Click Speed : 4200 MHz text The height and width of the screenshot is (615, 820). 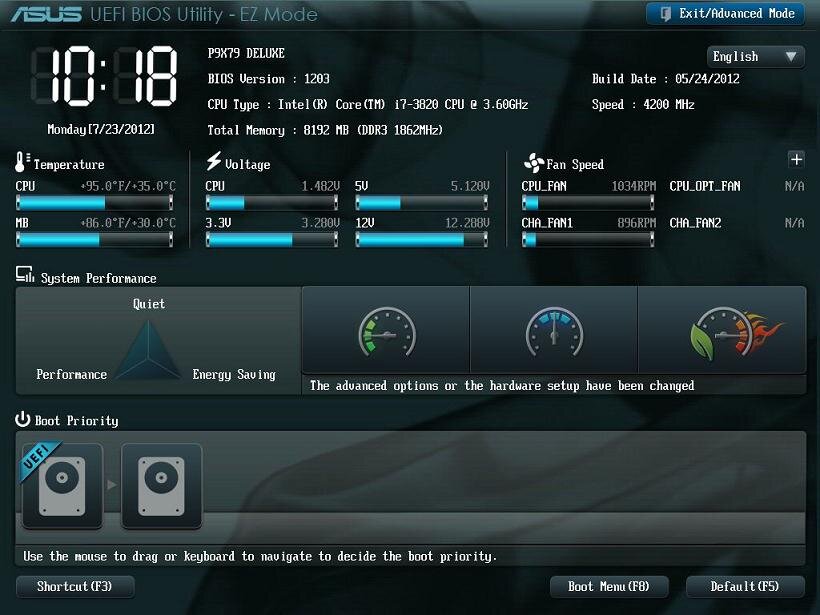pyautogui.click(x=643, y=105)
